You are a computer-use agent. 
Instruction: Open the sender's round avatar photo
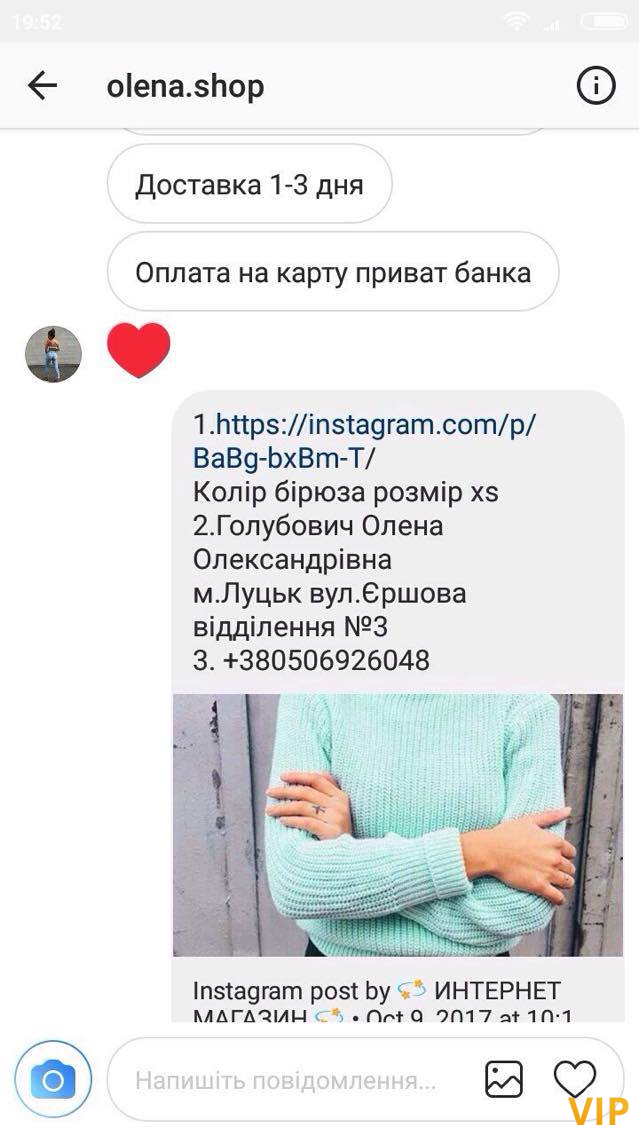coord(54,354)
